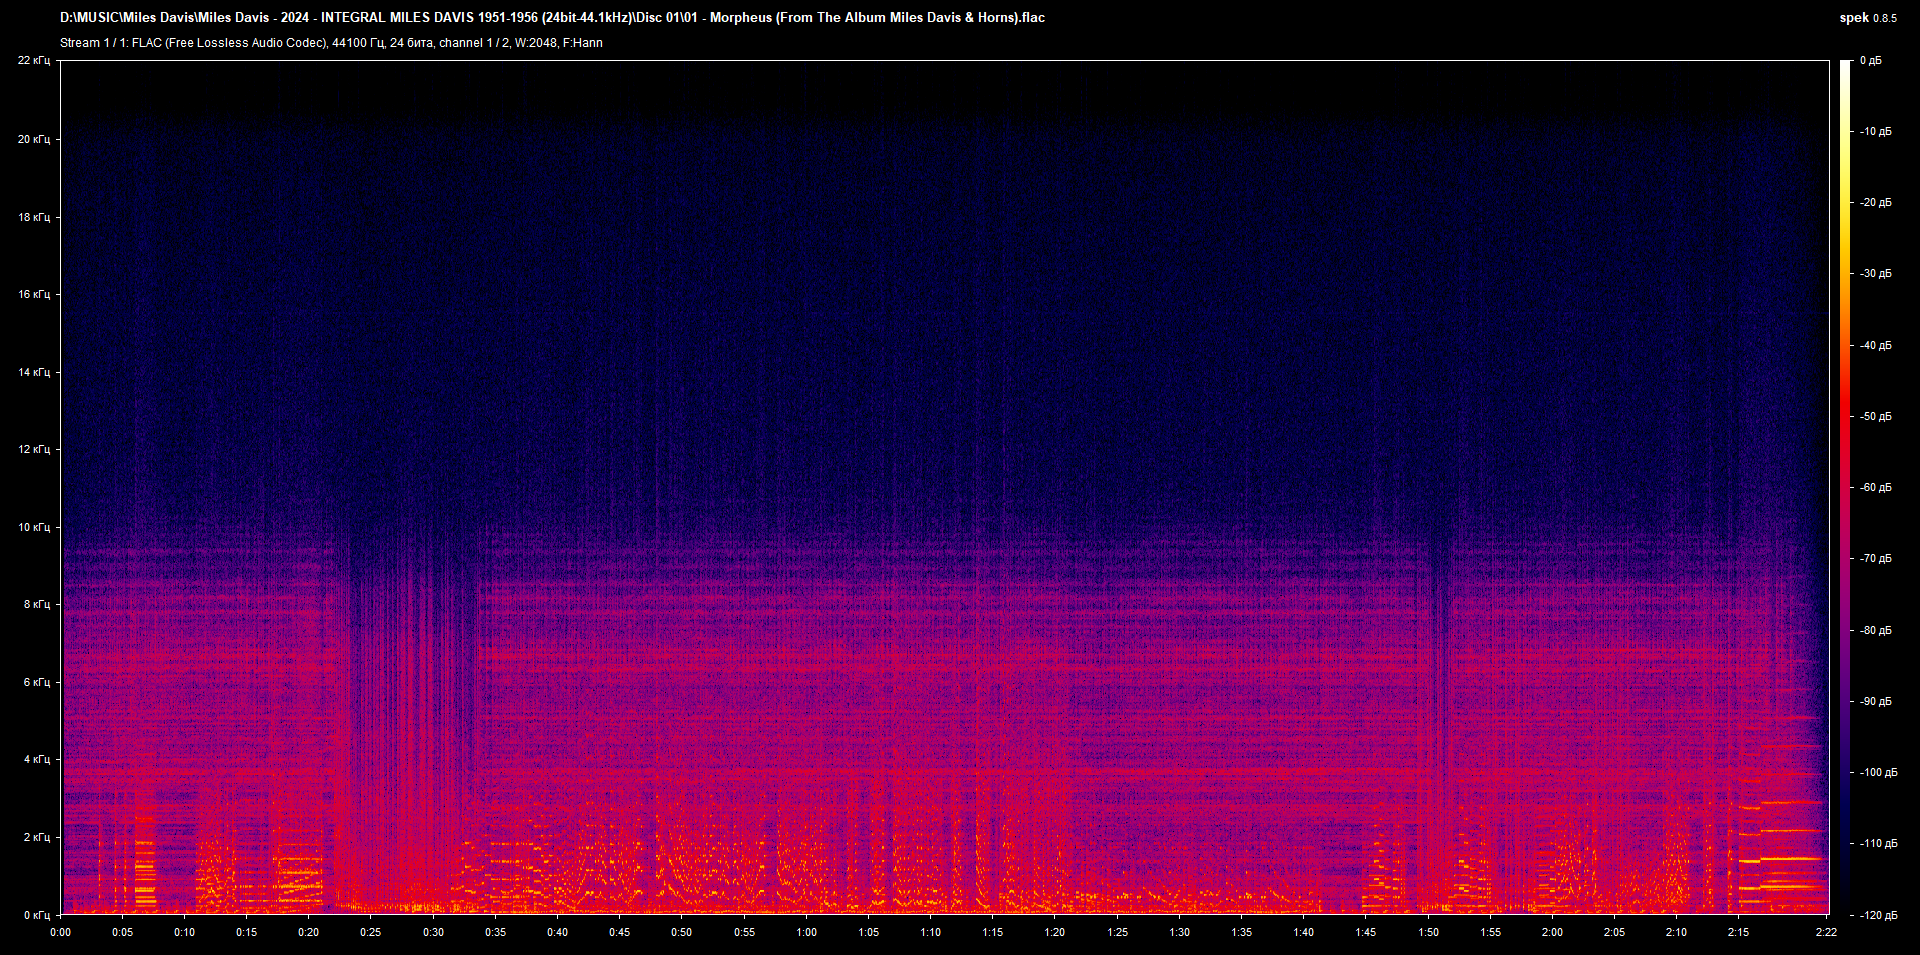Click the 0 кГц frequency axis label

[37, 915]
